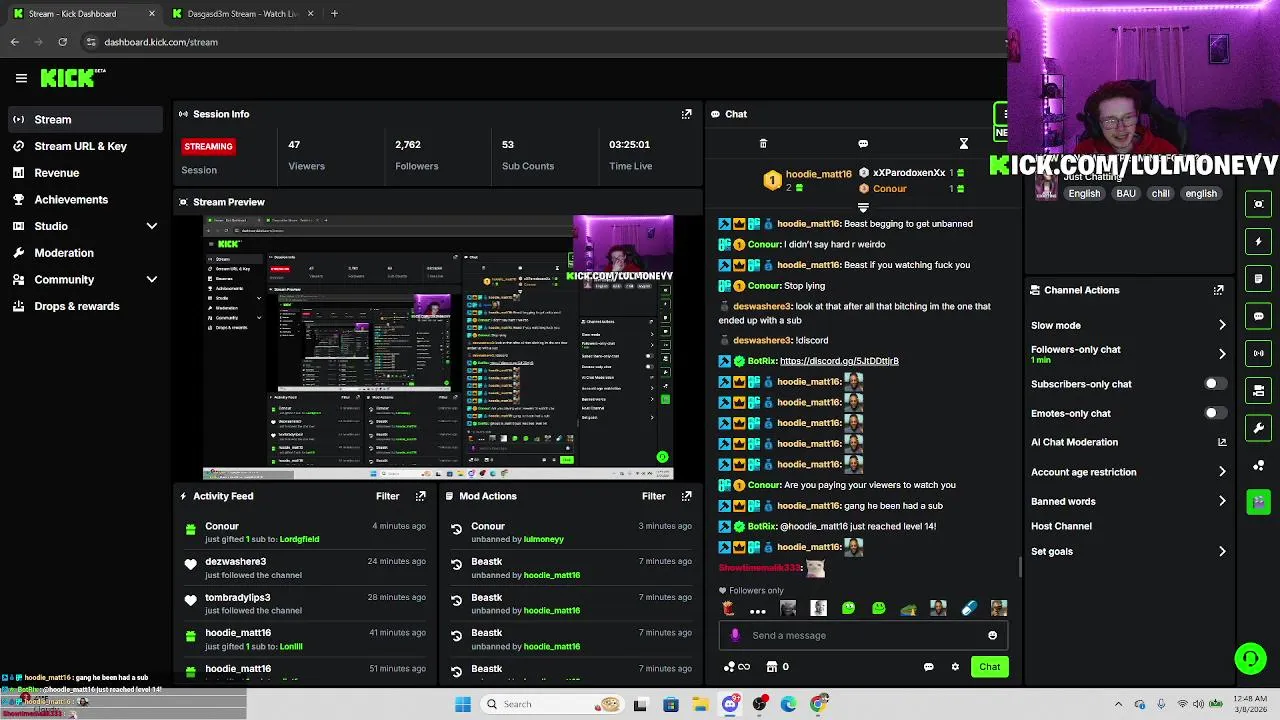1280x720 pixels.
Task: Expand Banned words settings
Action: (x=1222, y=501)
